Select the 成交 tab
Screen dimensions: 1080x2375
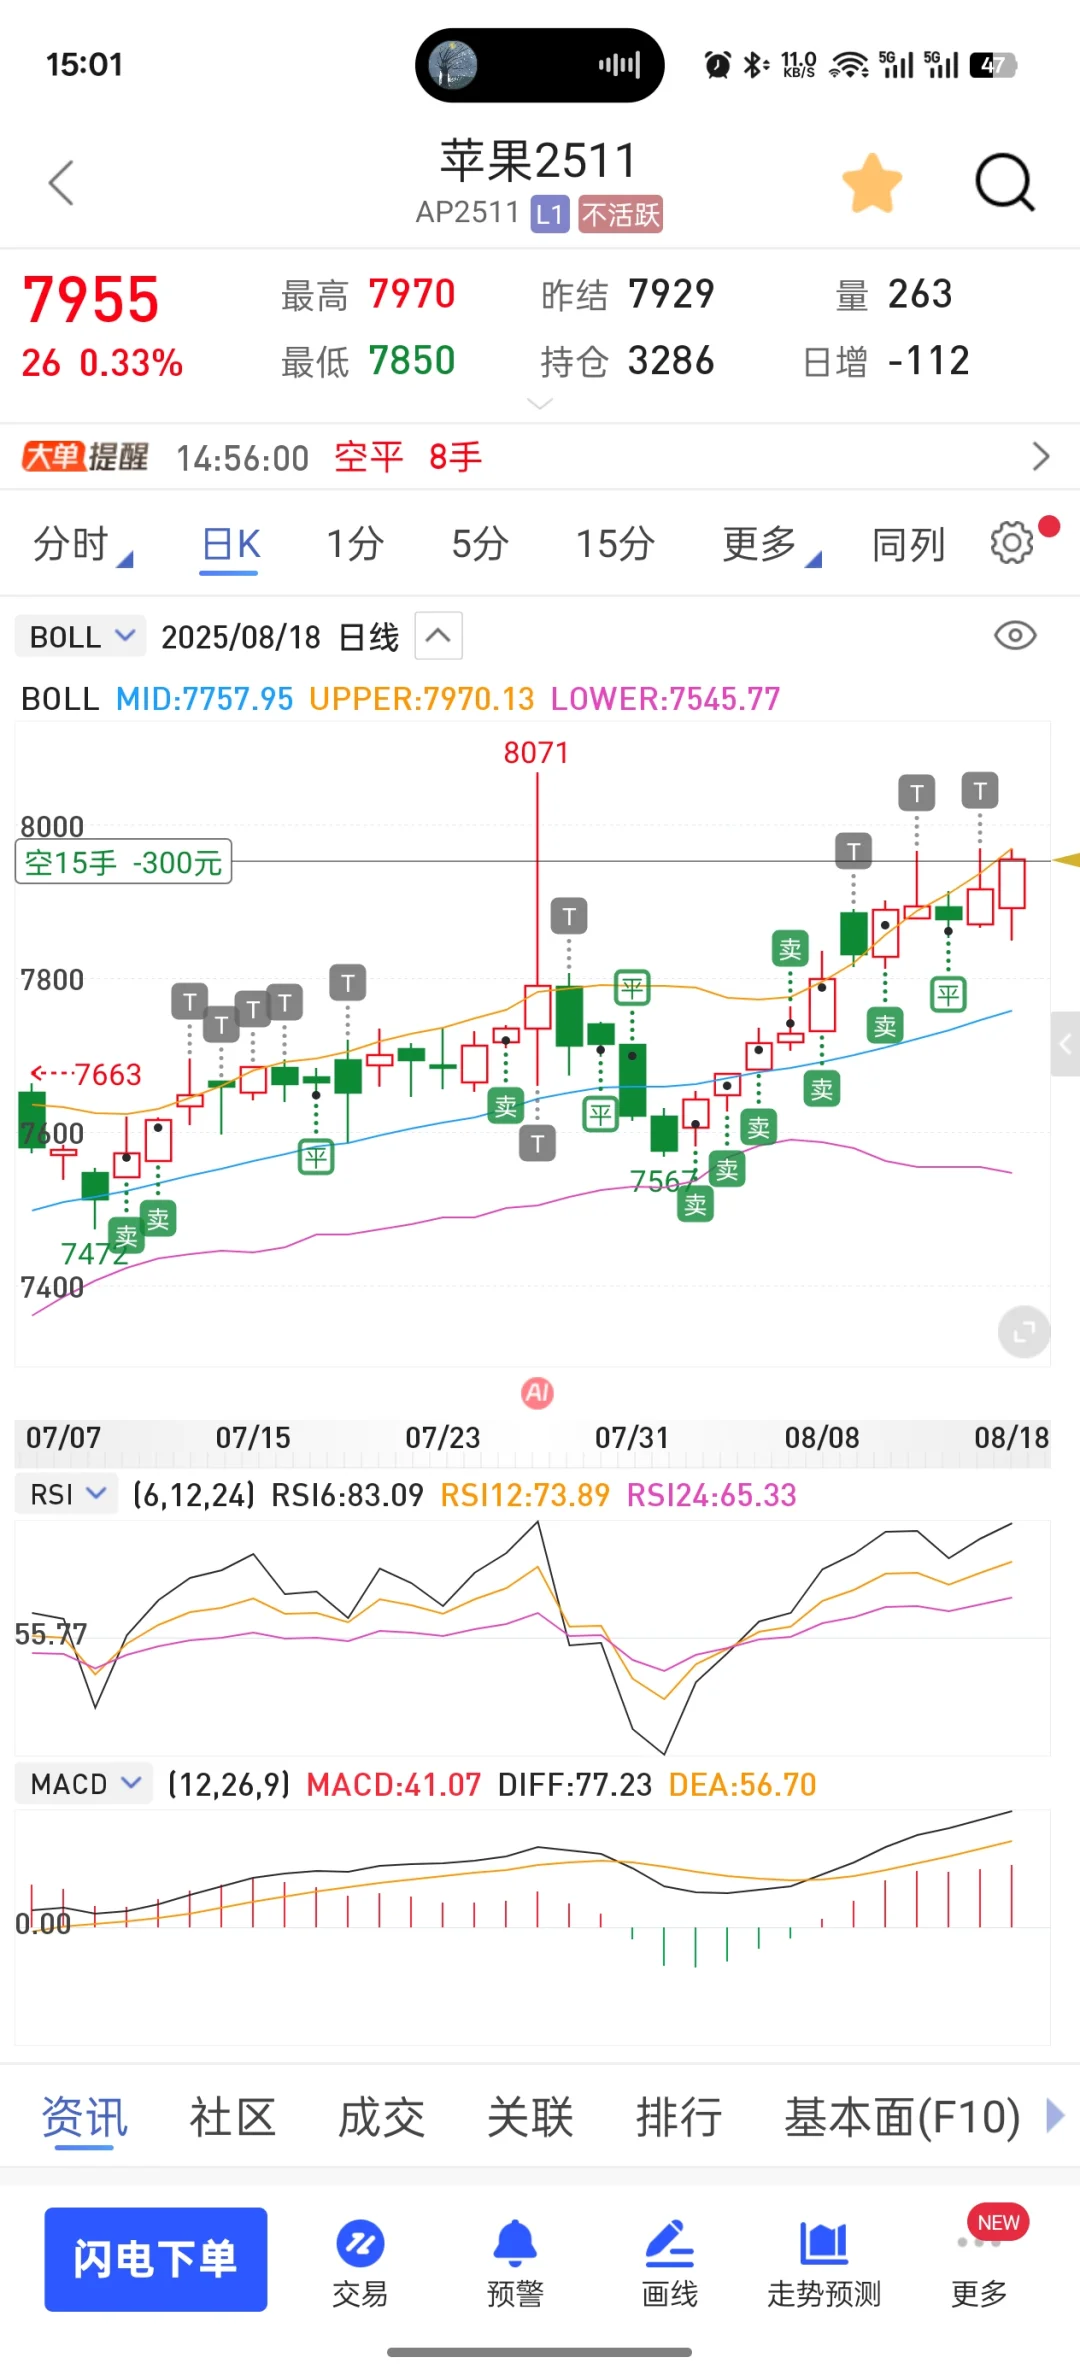(x=381, y=2117)
